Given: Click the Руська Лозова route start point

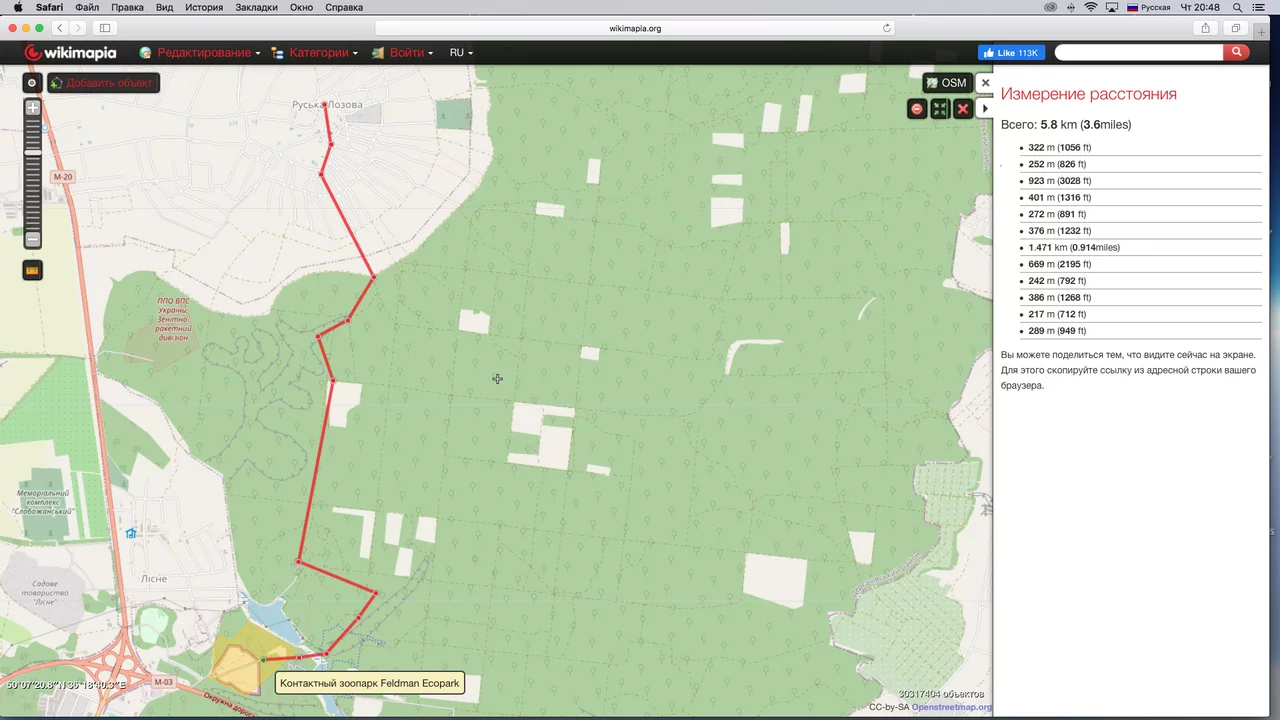Looking at the screenshot, I should [x=325, y=105].
